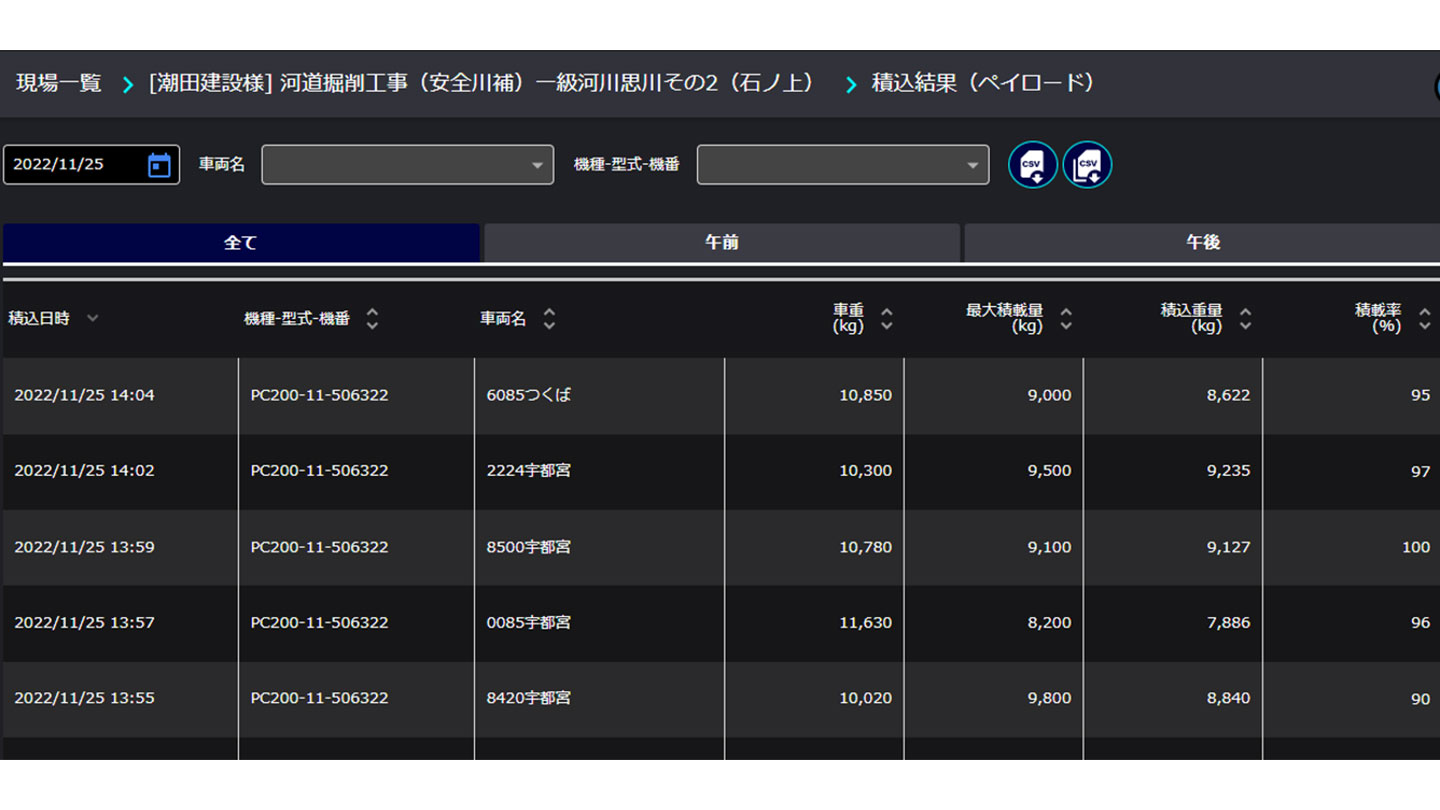Sort by 積込重量 column arrows
1440x810 pixels.
pos(1245,319)
